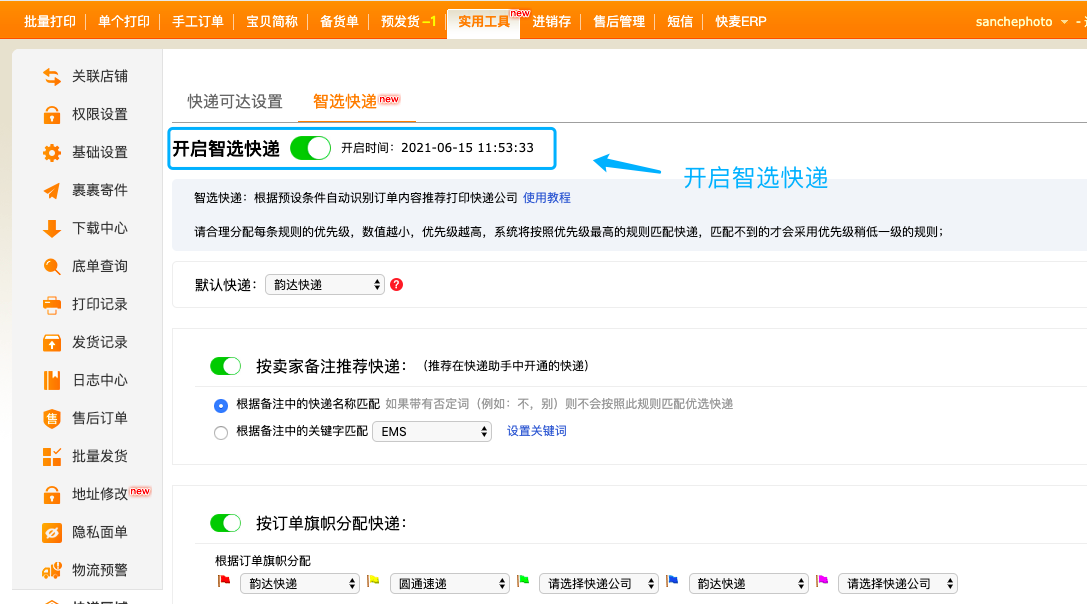Click the red question mark help icon
This screenshot has width=1087, height=604.
[397, 284]
